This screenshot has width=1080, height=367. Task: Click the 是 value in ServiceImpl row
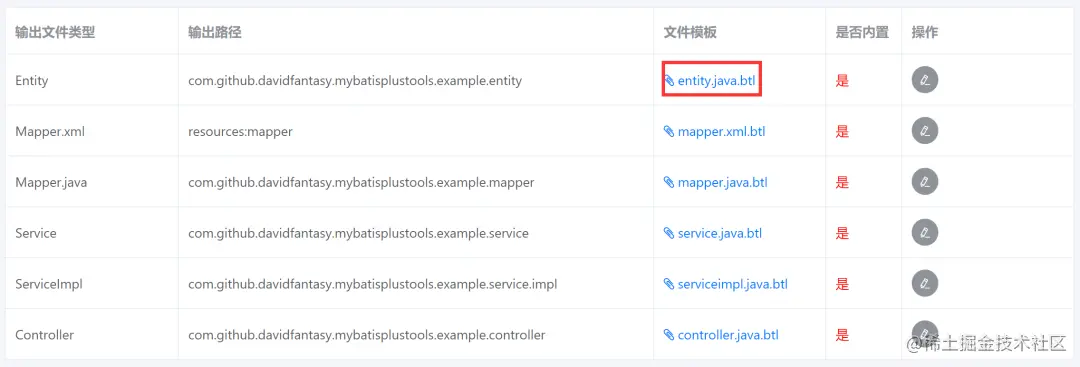(842, 284)
